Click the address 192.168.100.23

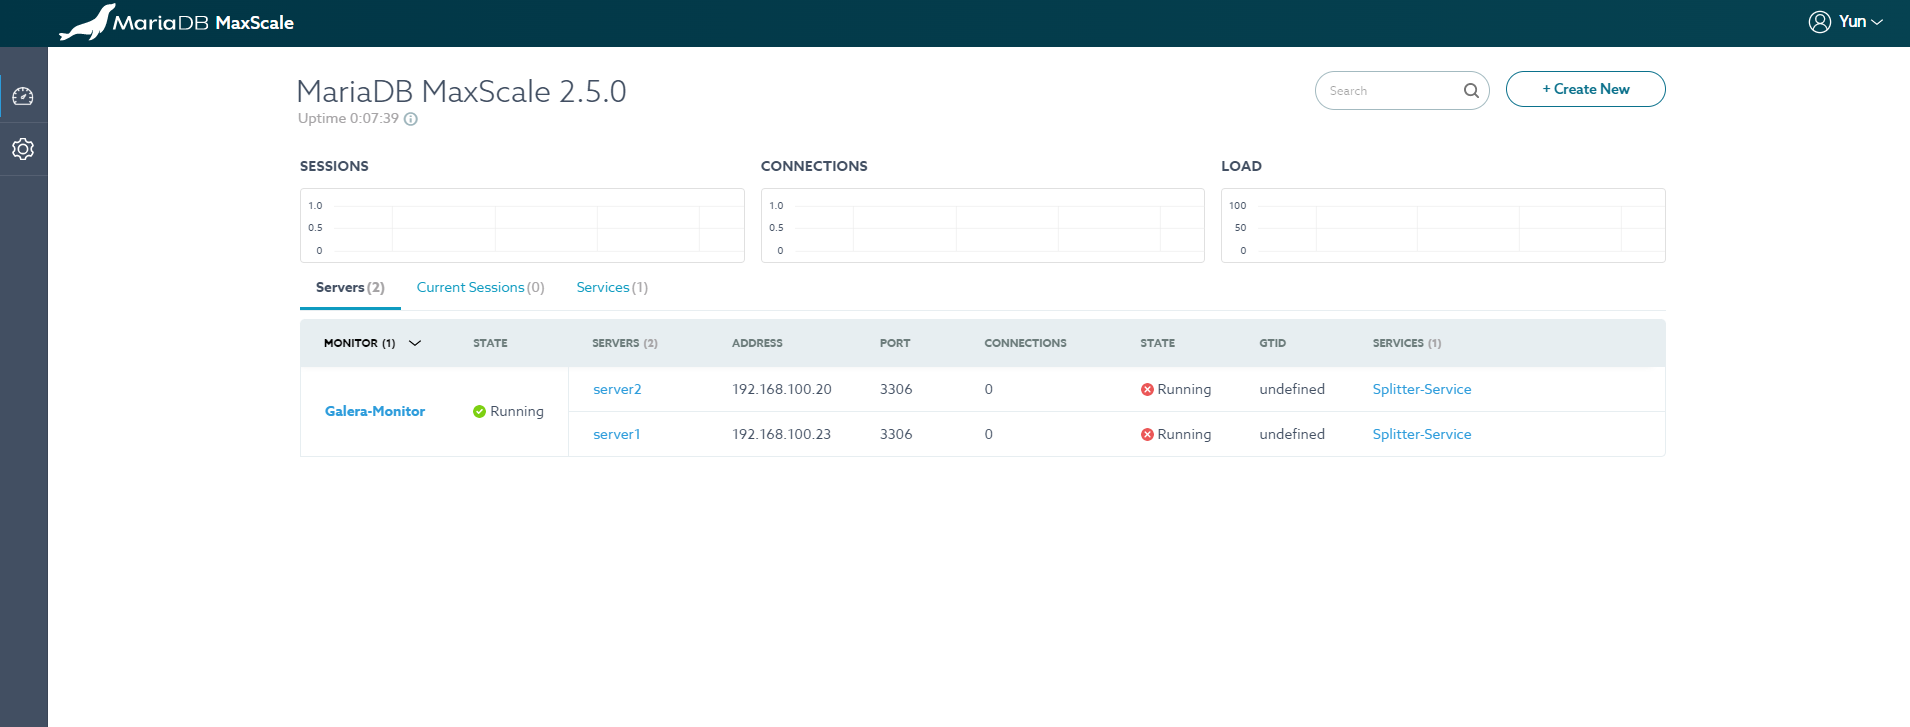(782, 434)
